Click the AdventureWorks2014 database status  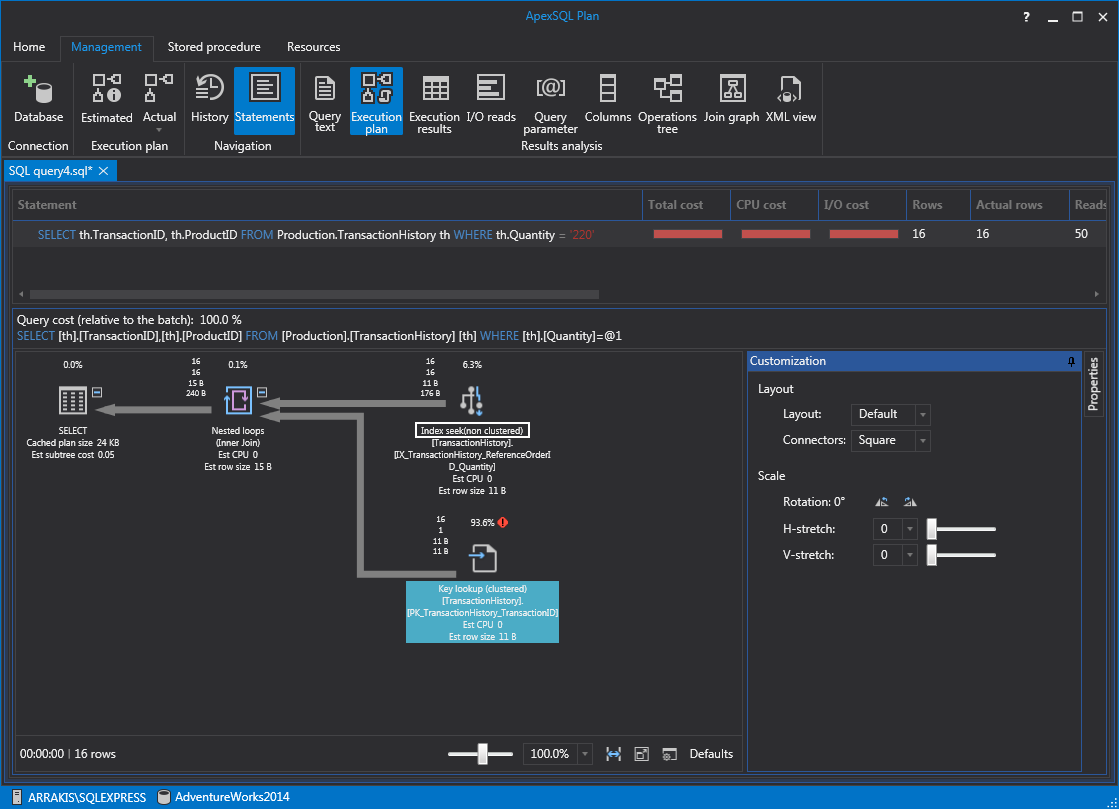point(223,798)
